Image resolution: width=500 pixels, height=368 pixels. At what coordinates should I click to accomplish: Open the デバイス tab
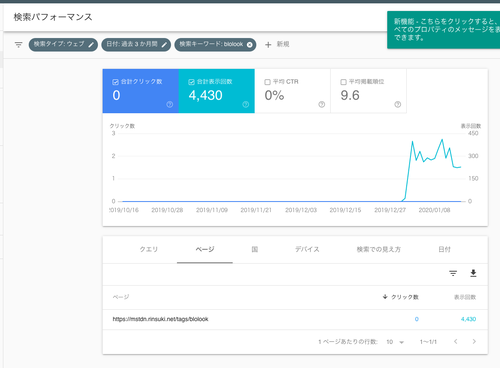(x=307, y=249)
